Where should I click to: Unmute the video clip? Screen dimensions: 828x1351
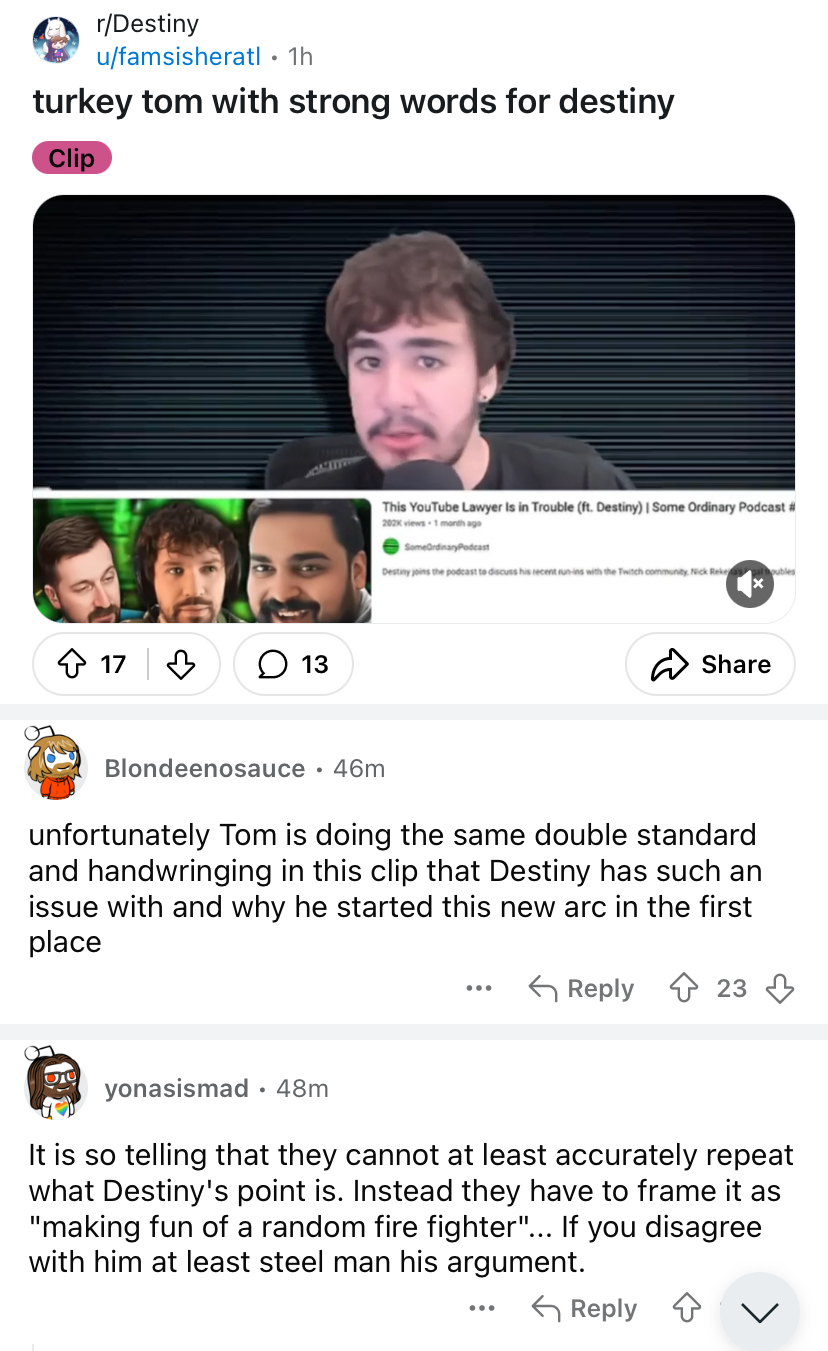click(749, 583)
